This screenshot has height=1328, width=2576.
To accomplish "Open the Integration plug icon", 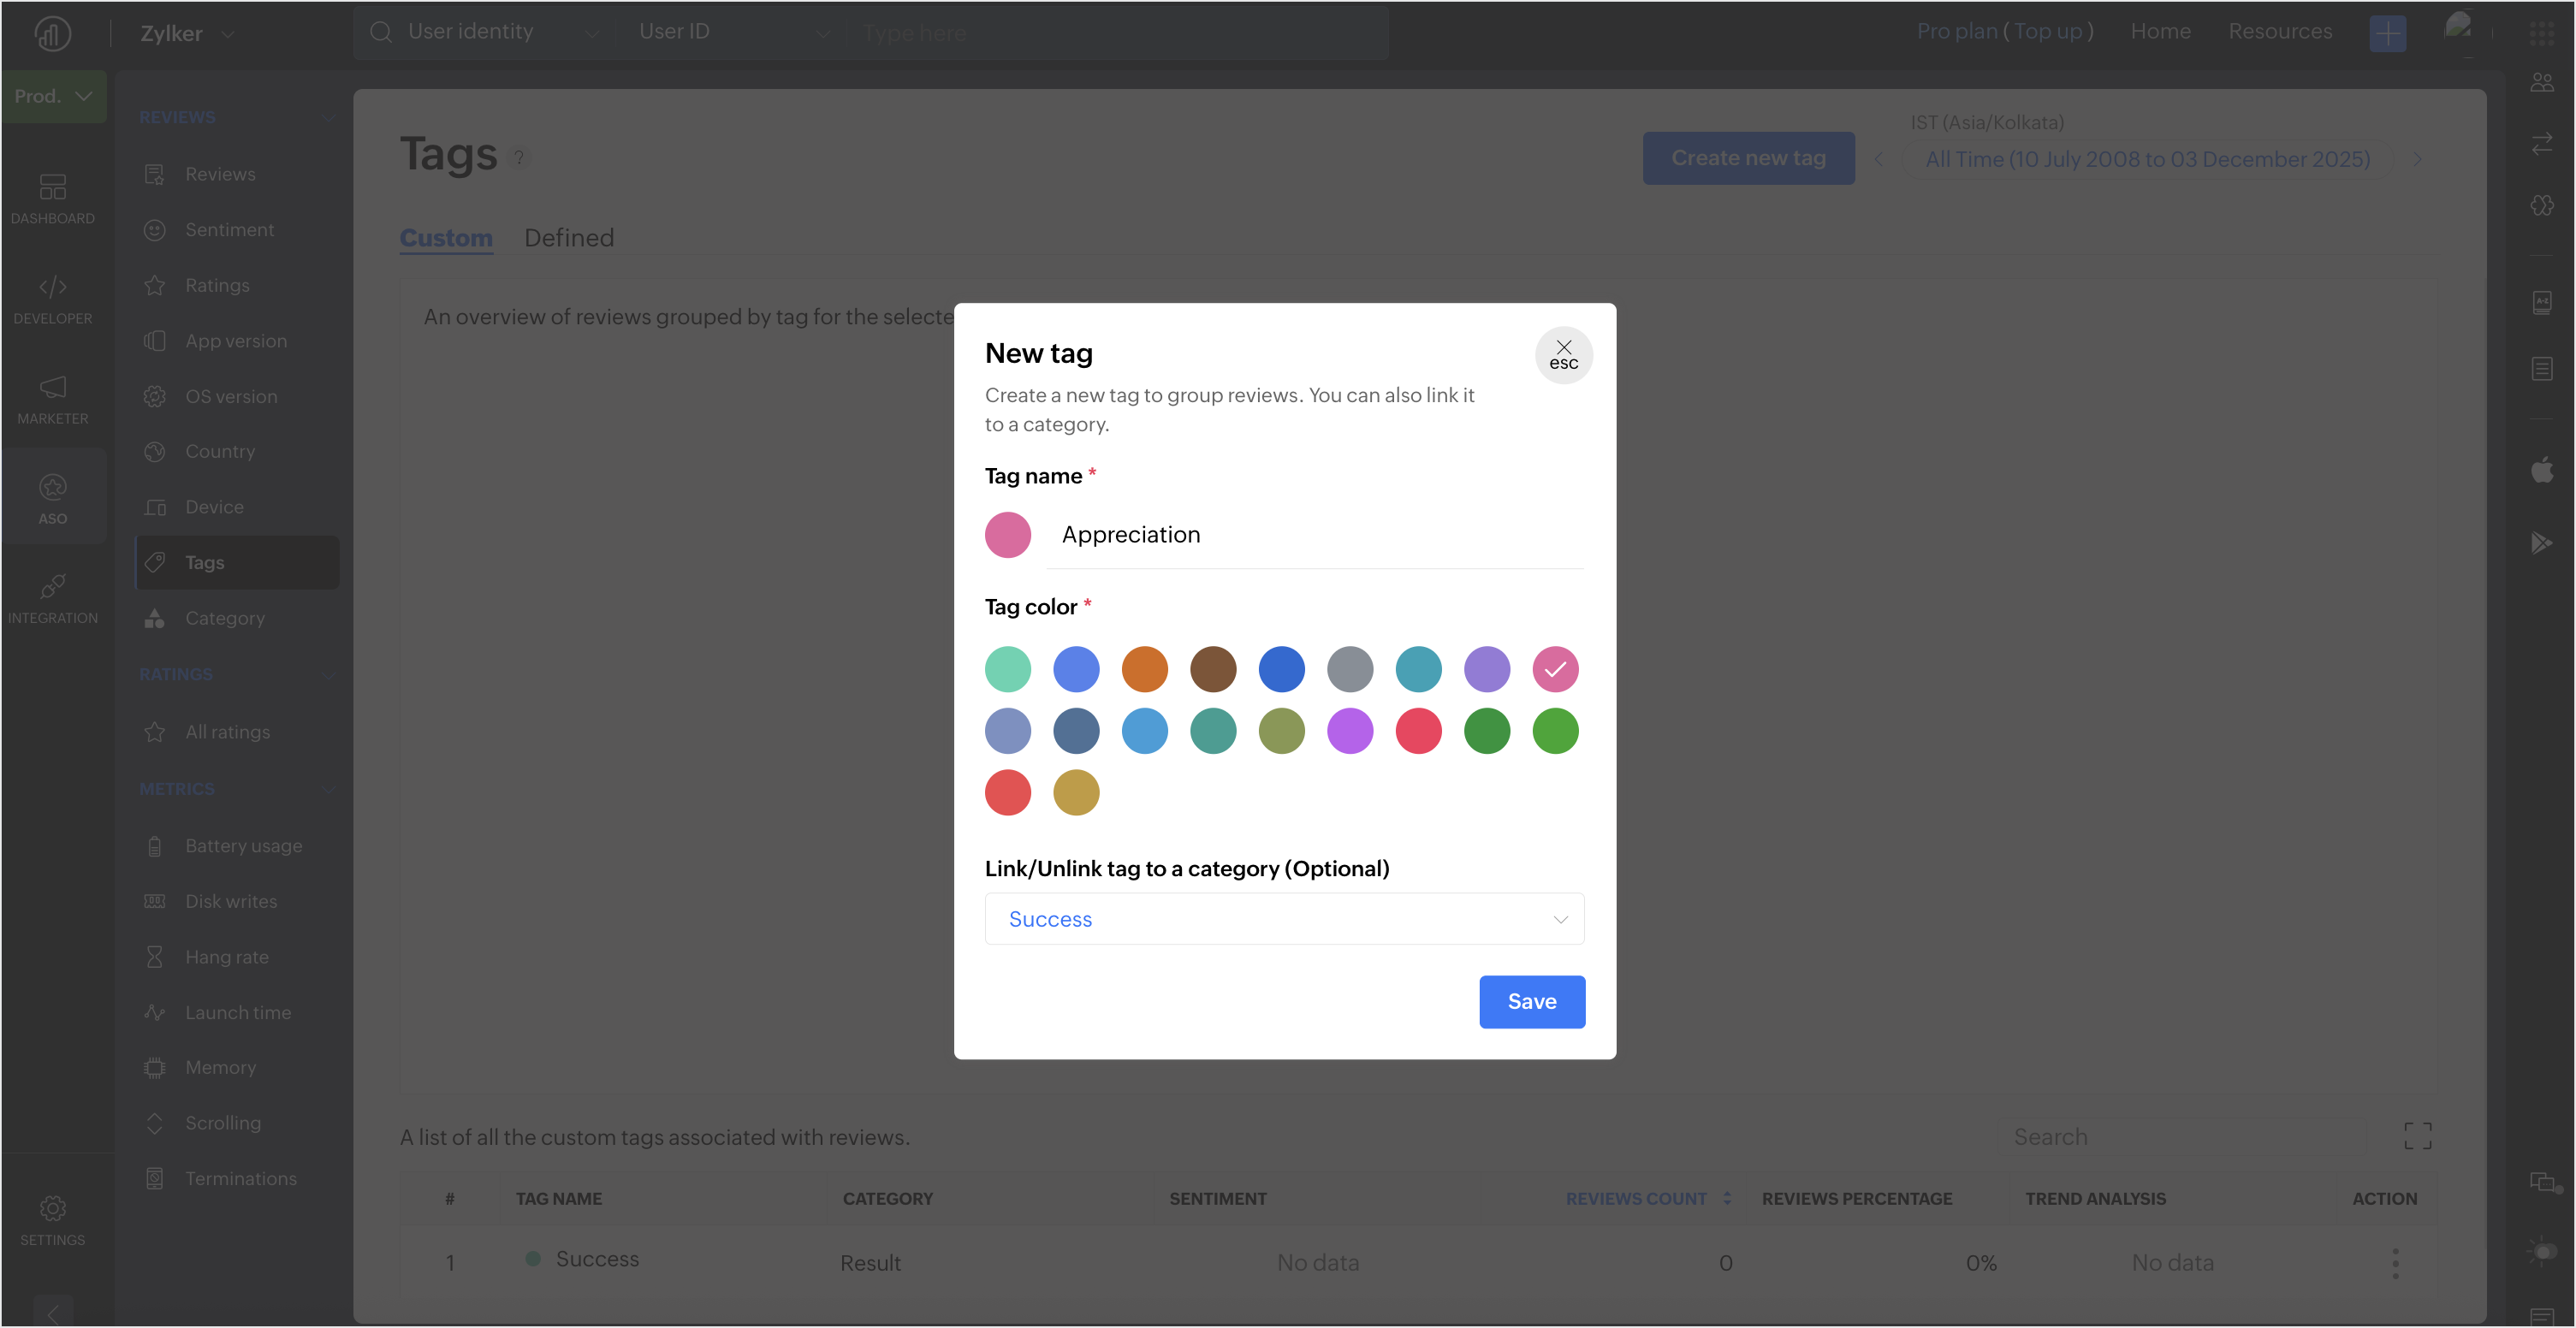I will point(52,597).
